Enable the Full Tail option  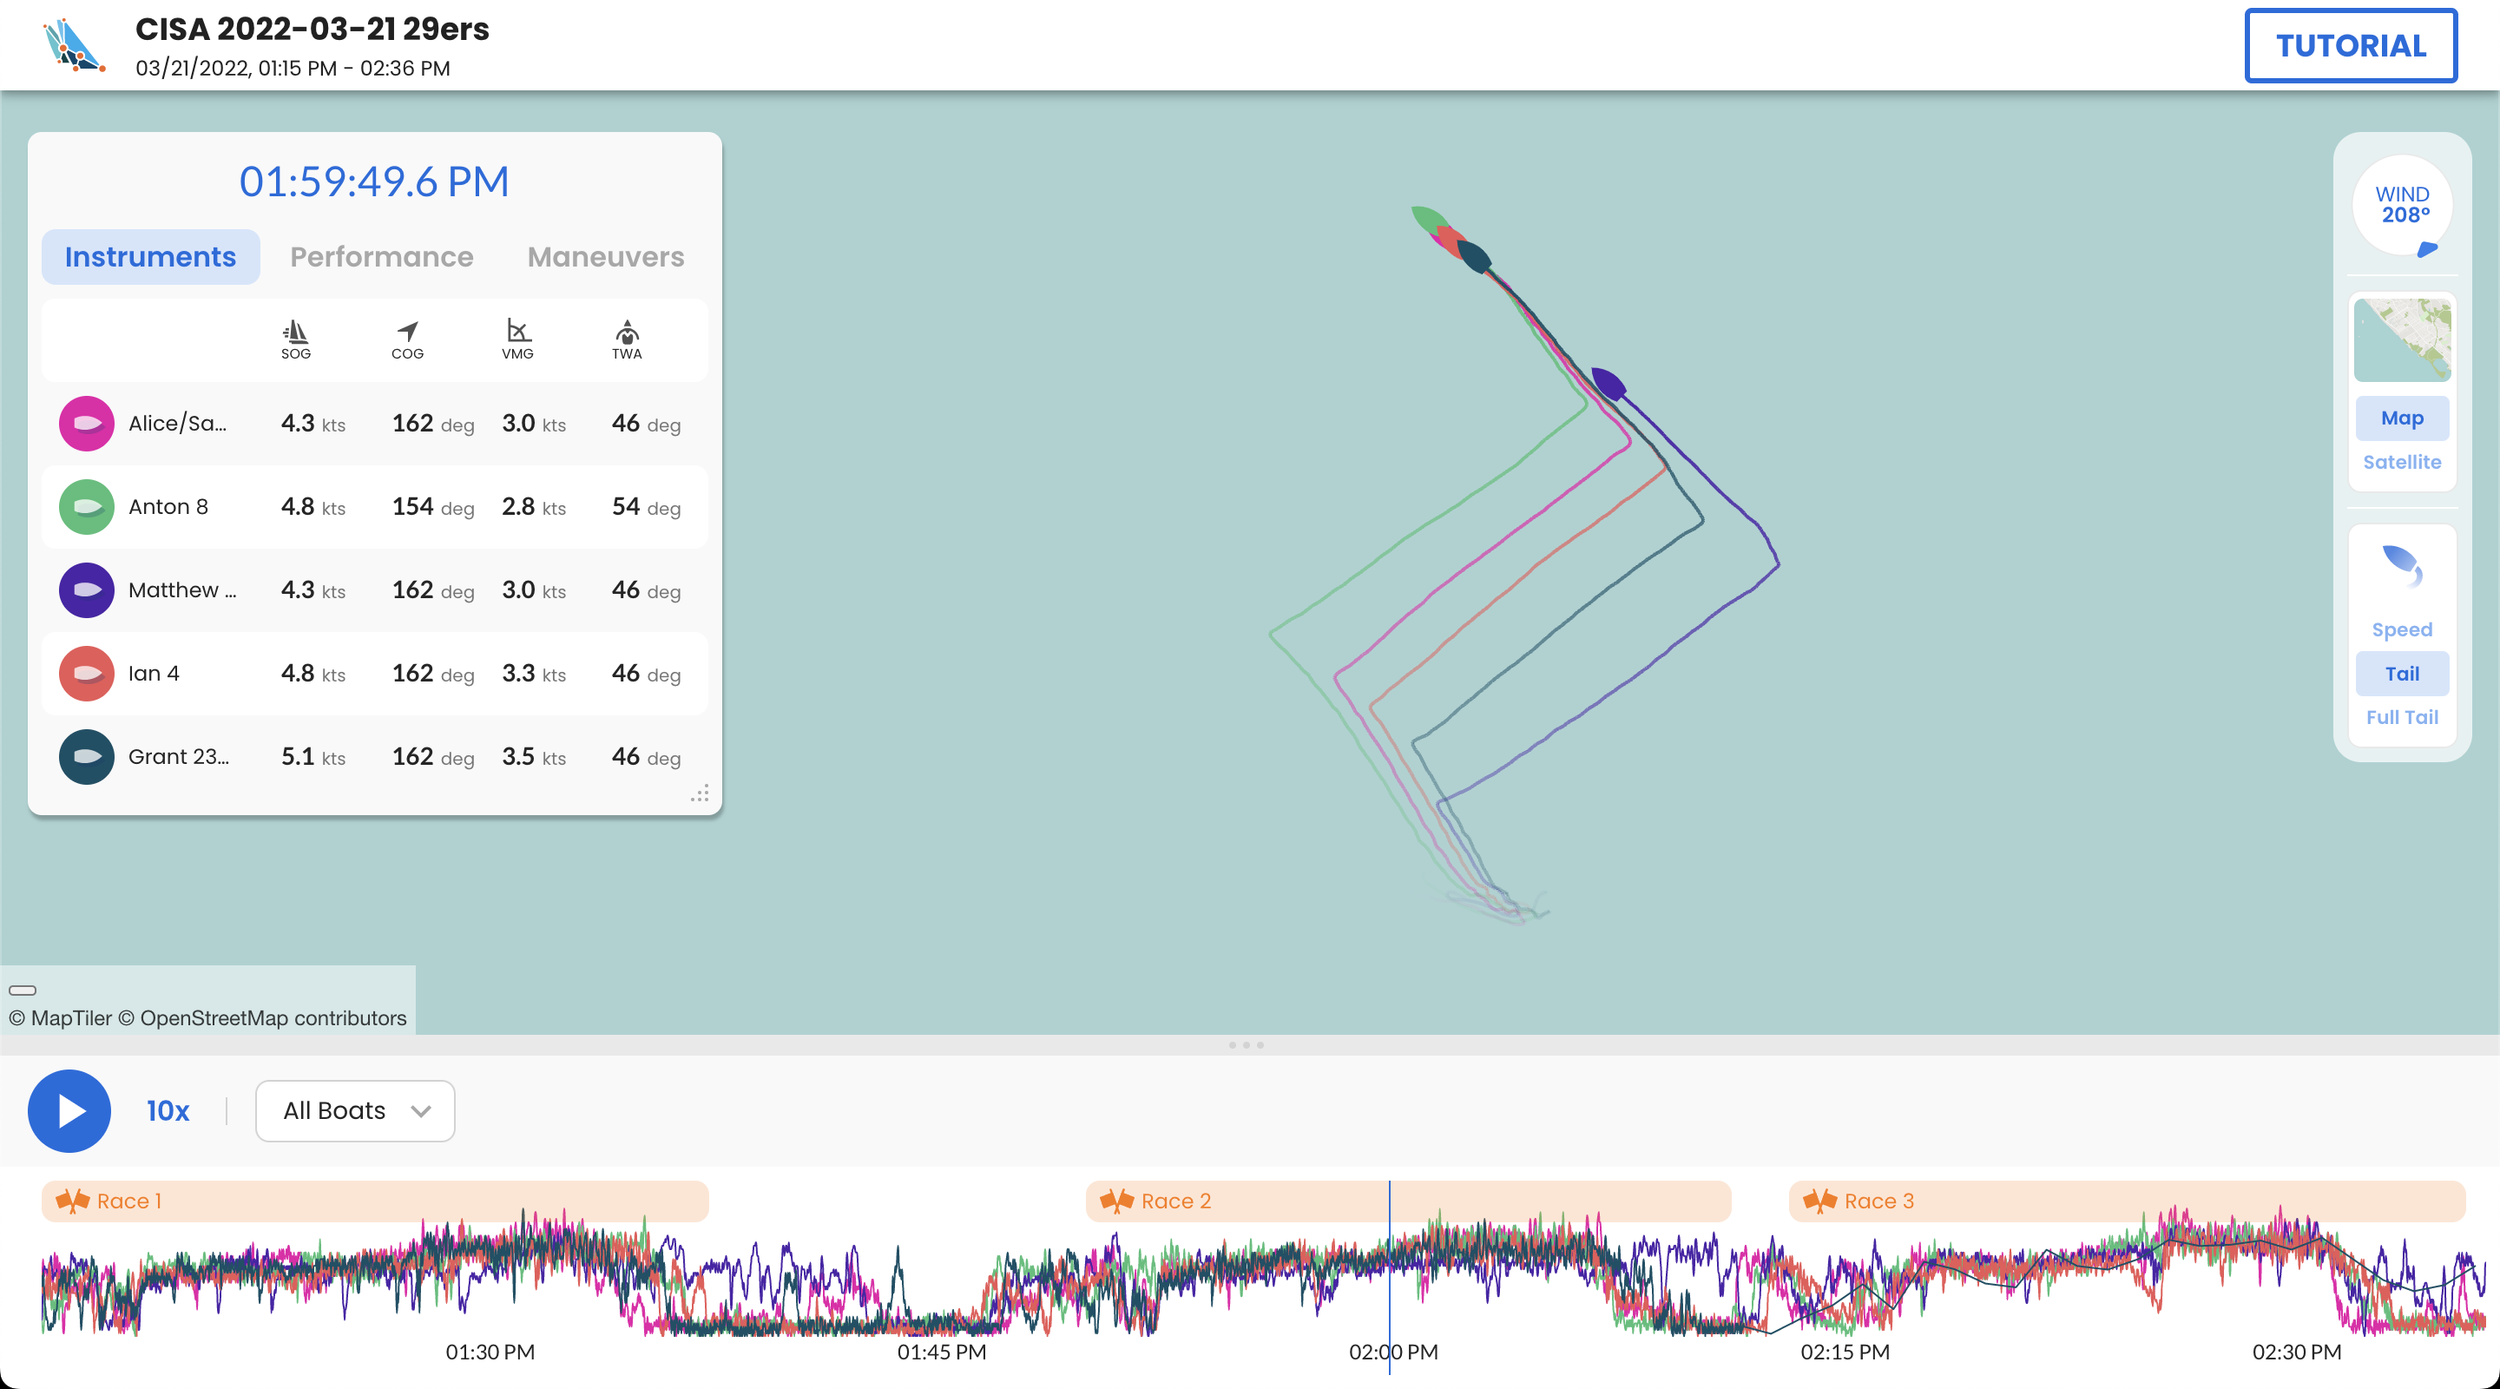point(2402,717)
